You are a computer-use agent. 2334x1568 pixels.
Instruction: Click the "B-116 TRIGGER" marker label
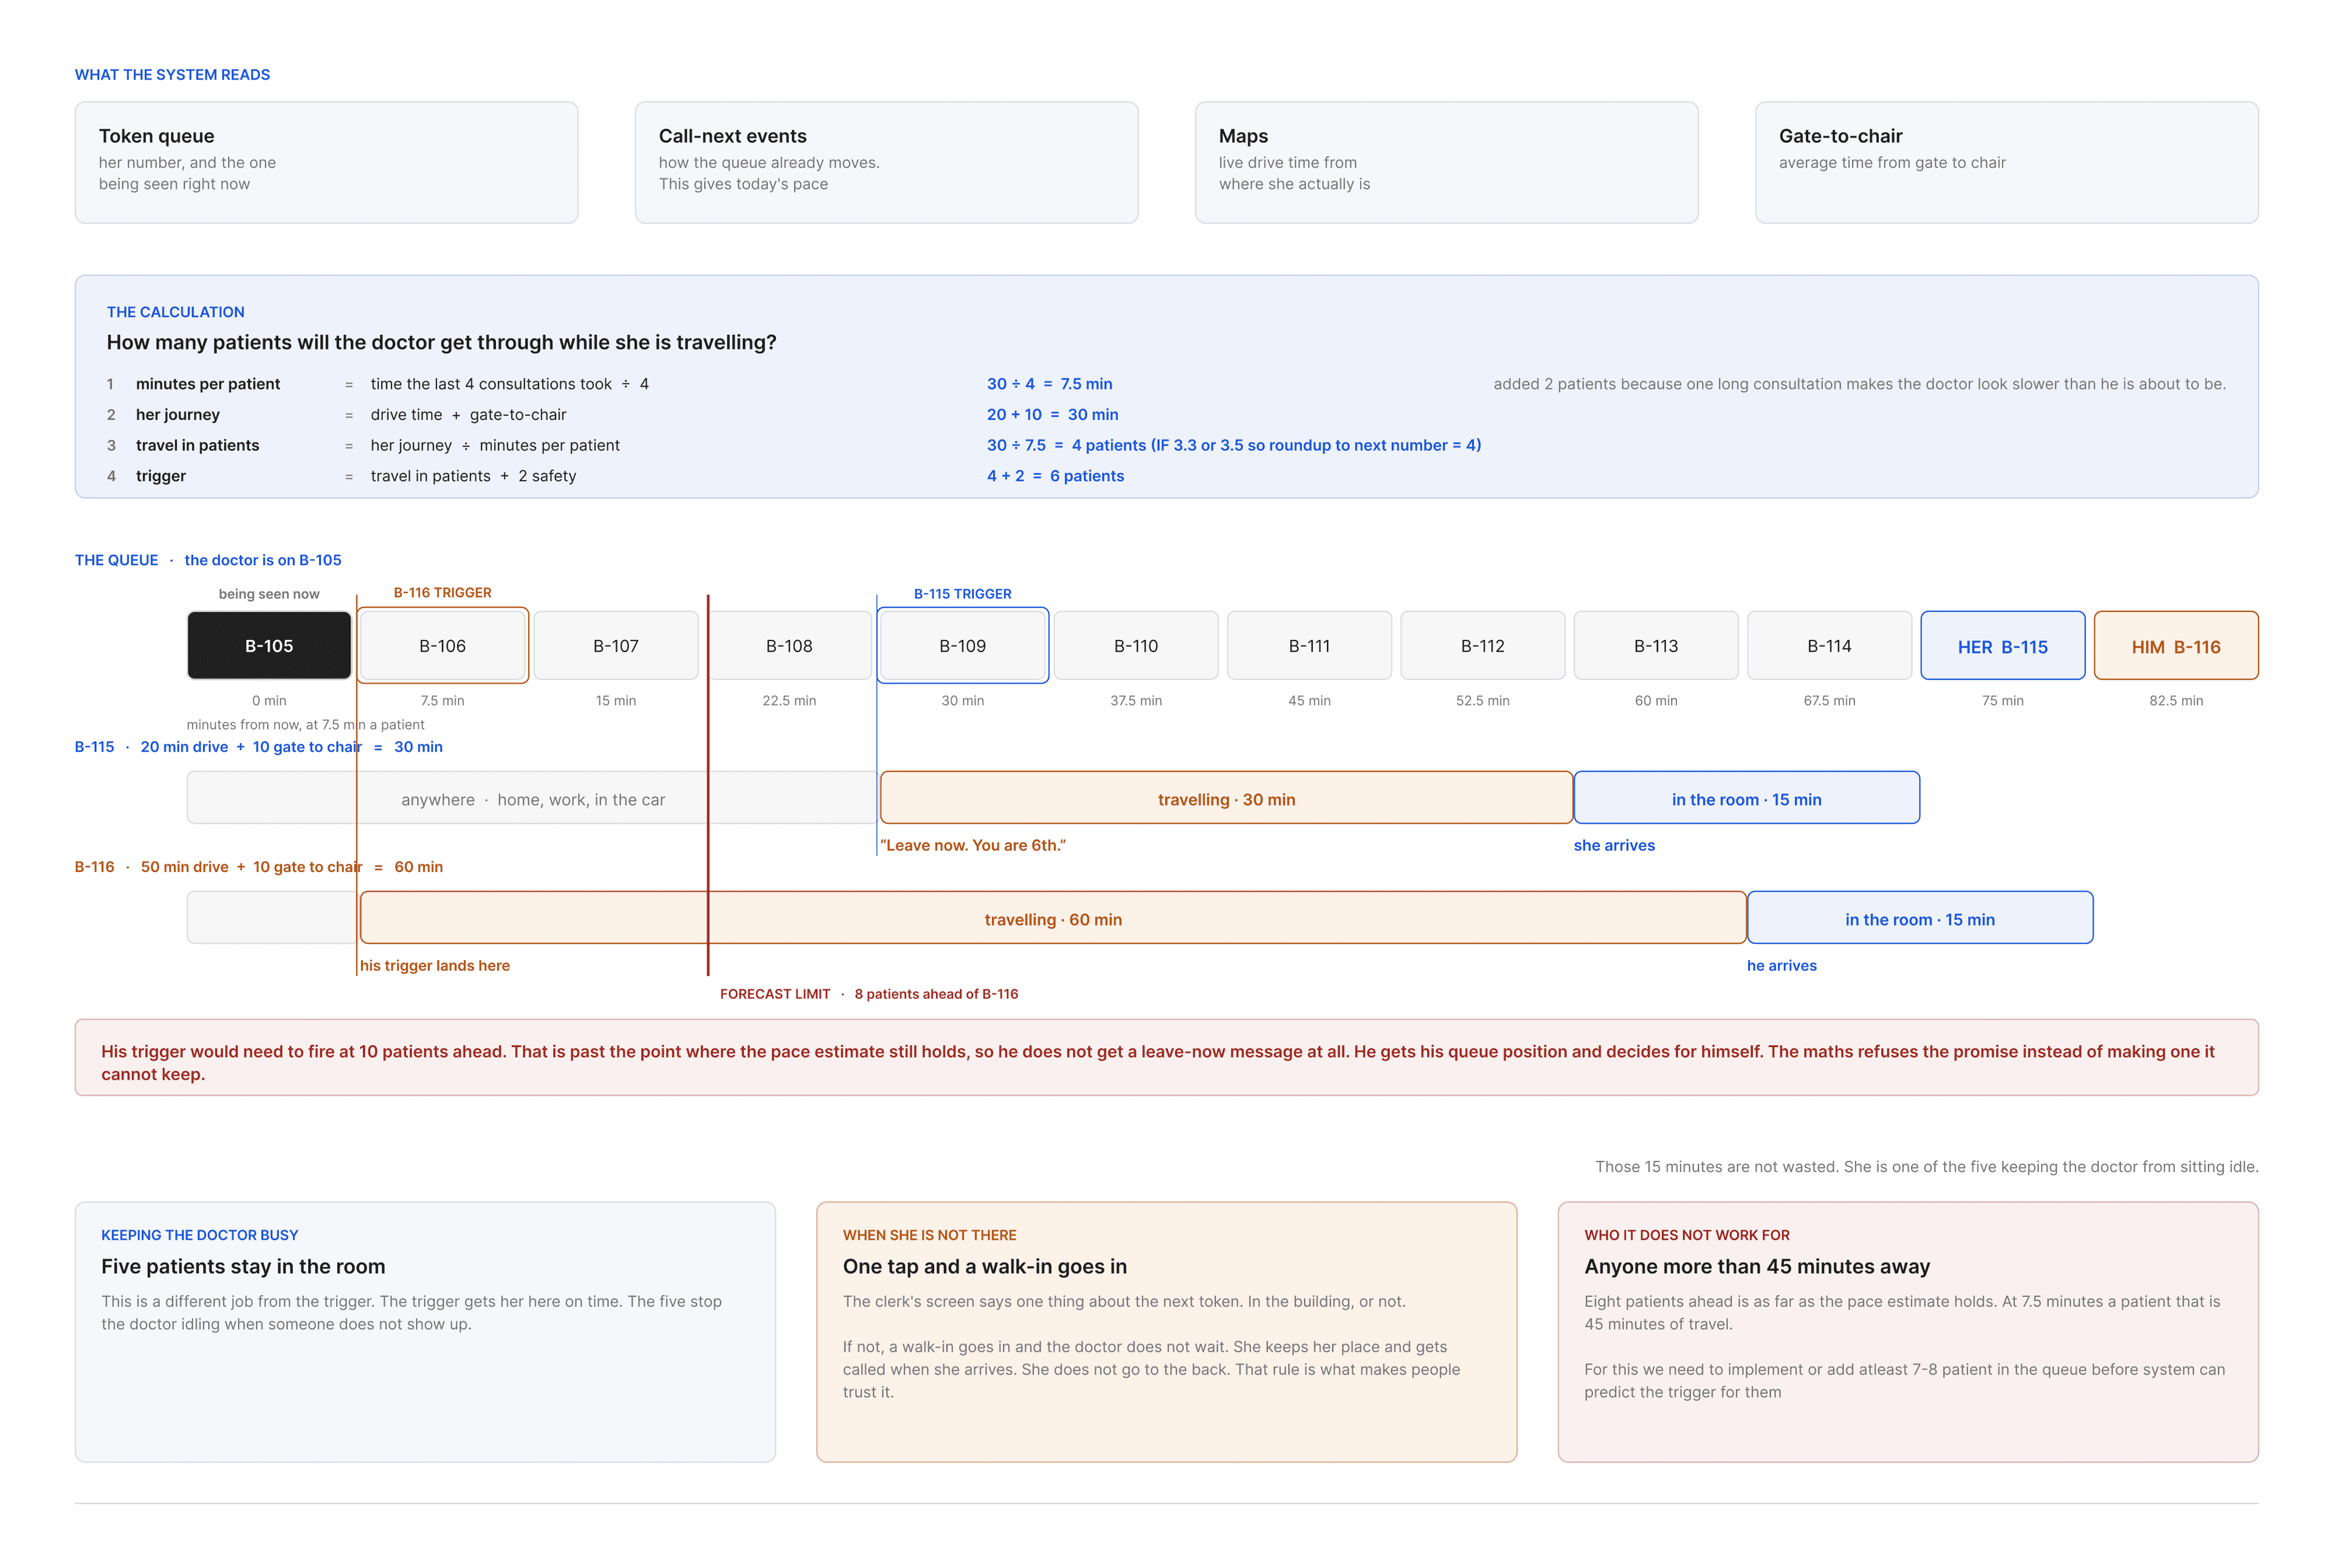[x=442, y=593]
